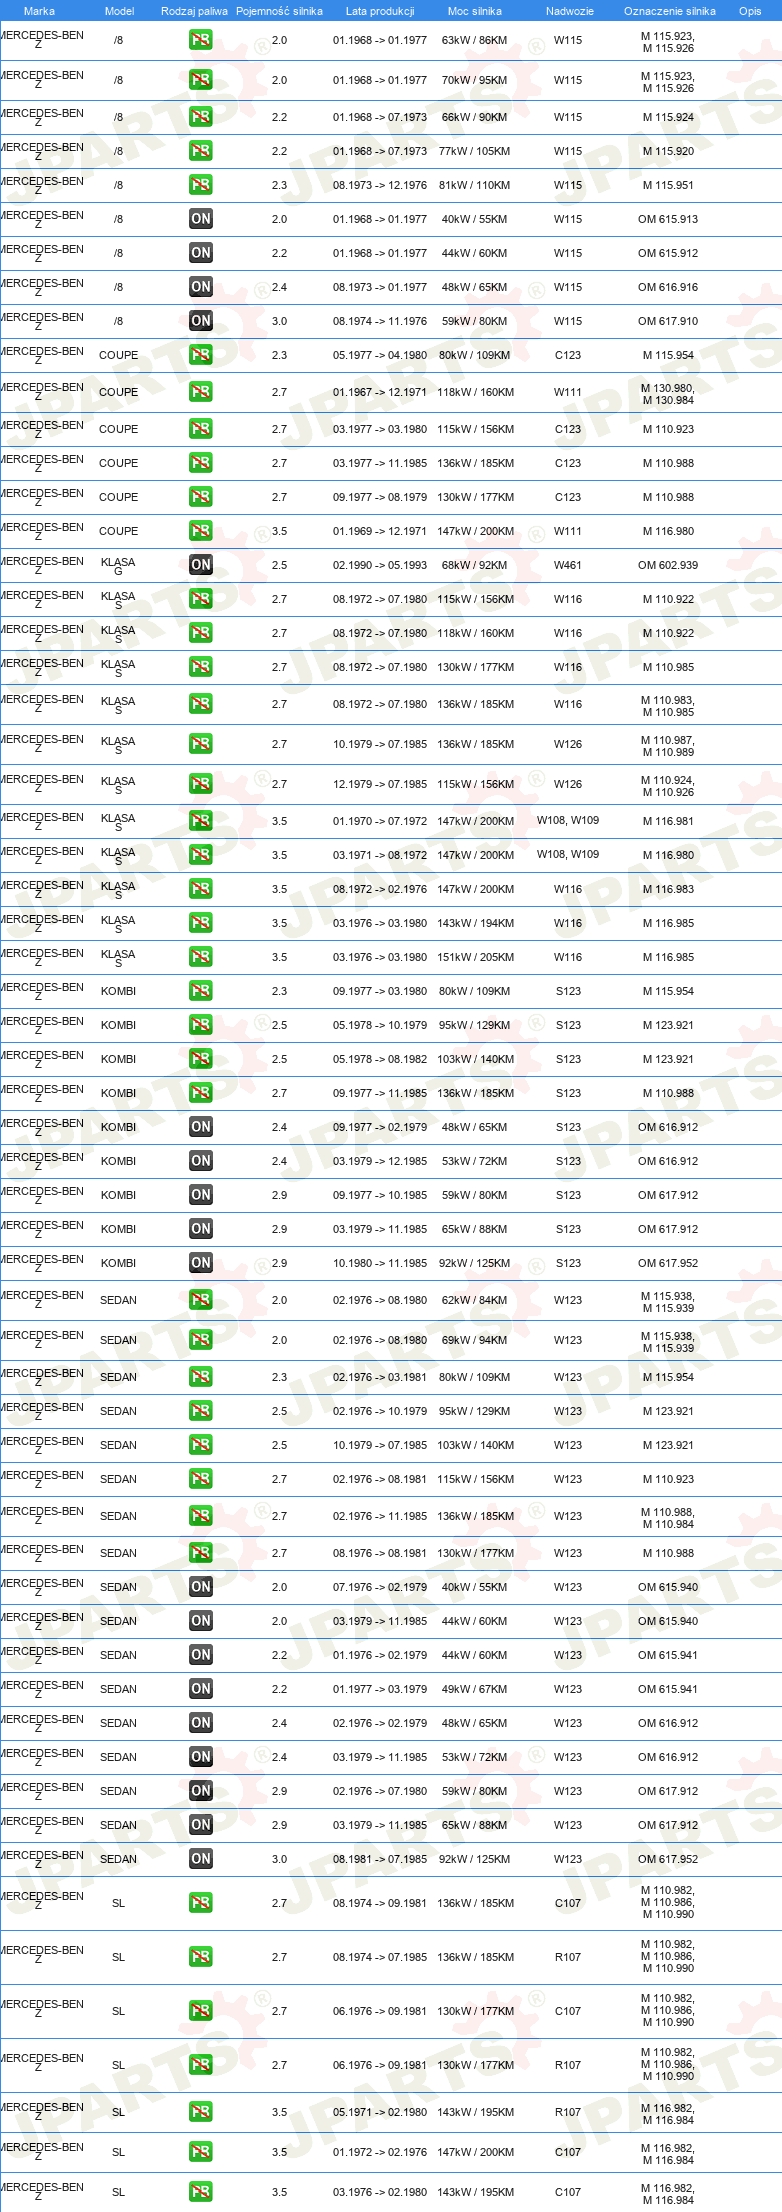
Task: Click the ON diesel icon for OM 615.913
Action: pos(201,219)
